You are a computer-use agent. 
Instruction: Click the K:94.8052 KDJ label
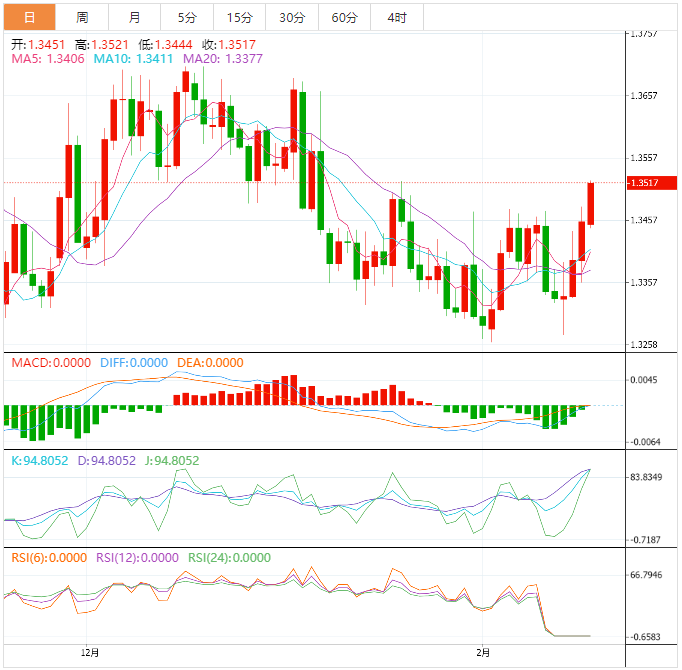pyautogui.click(x=40, y=460)
